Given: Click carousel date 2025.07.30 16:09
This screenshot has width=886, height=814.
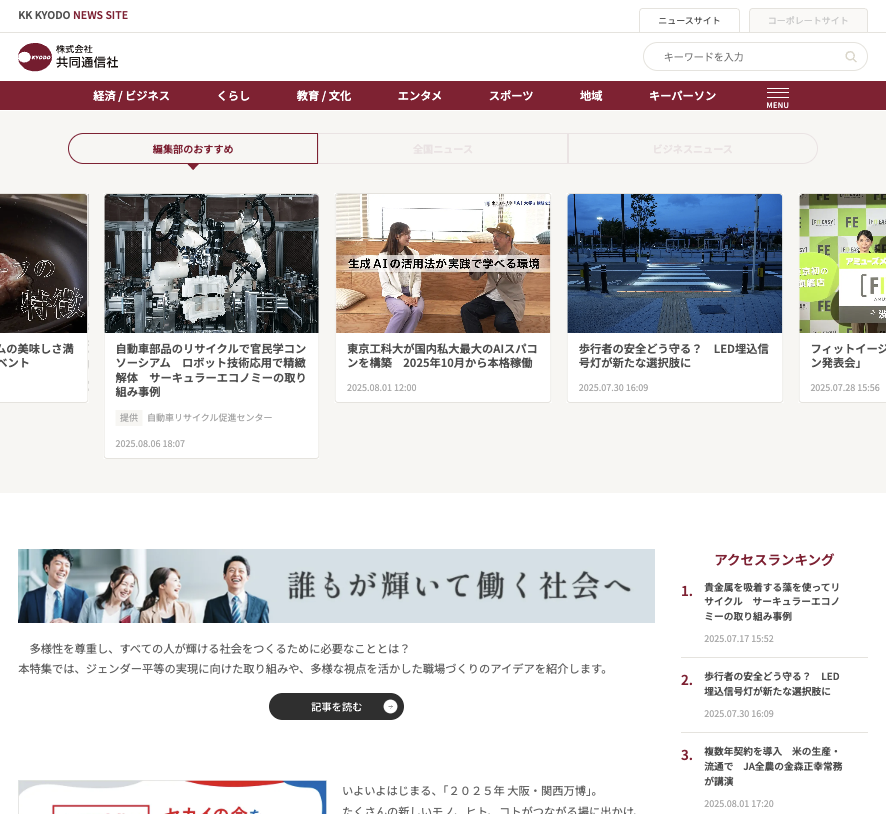Looking at the screenshot, I should click(x=613, y=388).
